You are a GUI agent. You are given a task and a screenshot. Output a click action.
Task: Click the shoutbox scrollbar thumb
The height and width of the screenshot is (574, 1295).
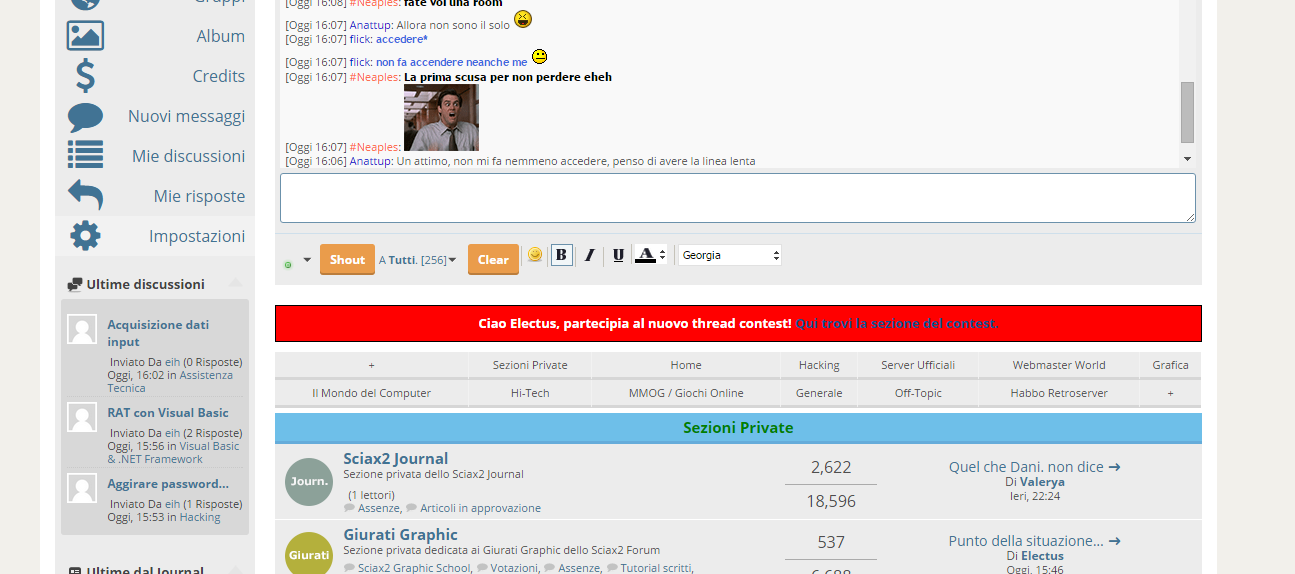(x=1187, y=112)
